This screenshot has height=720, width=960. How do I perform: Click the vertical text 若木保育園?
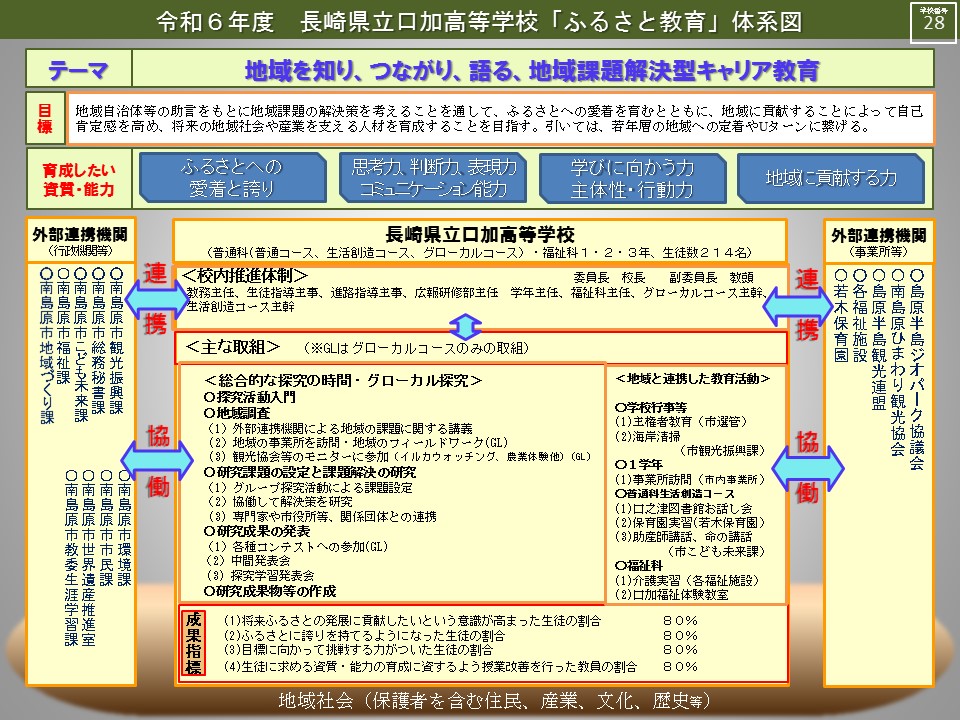coord(841,316)
